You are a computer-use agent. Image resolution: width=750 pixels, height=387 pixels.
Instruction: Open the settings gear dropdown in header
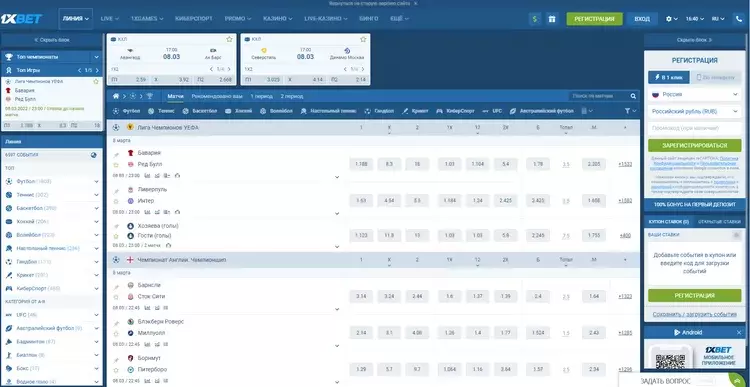672,19
